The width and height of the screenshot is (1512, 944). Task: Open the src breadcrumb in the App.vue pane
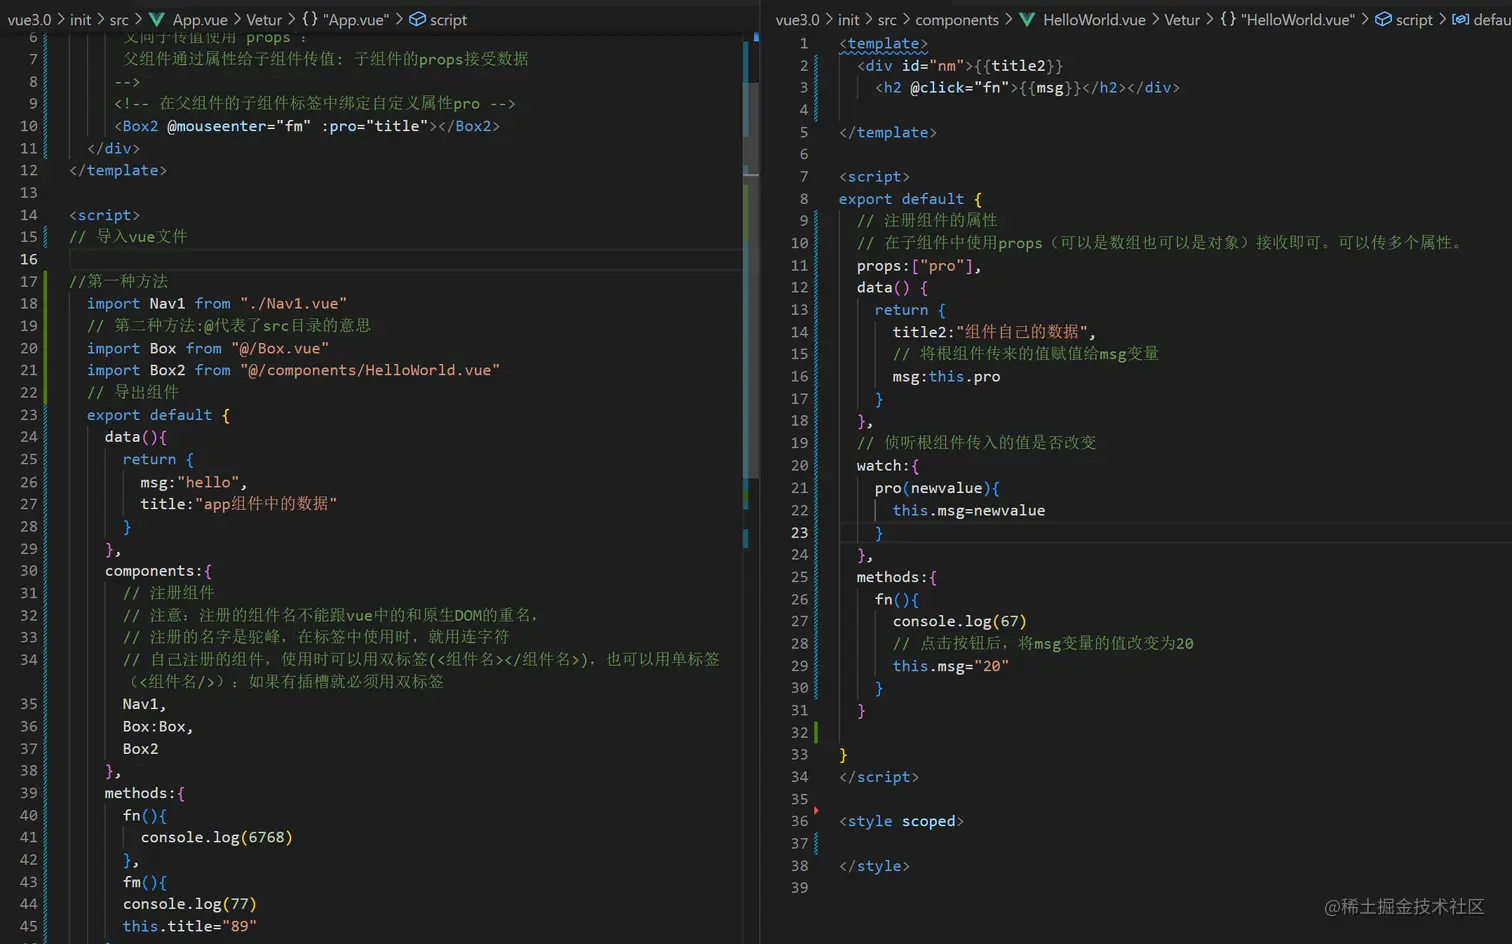click(119, 19)
